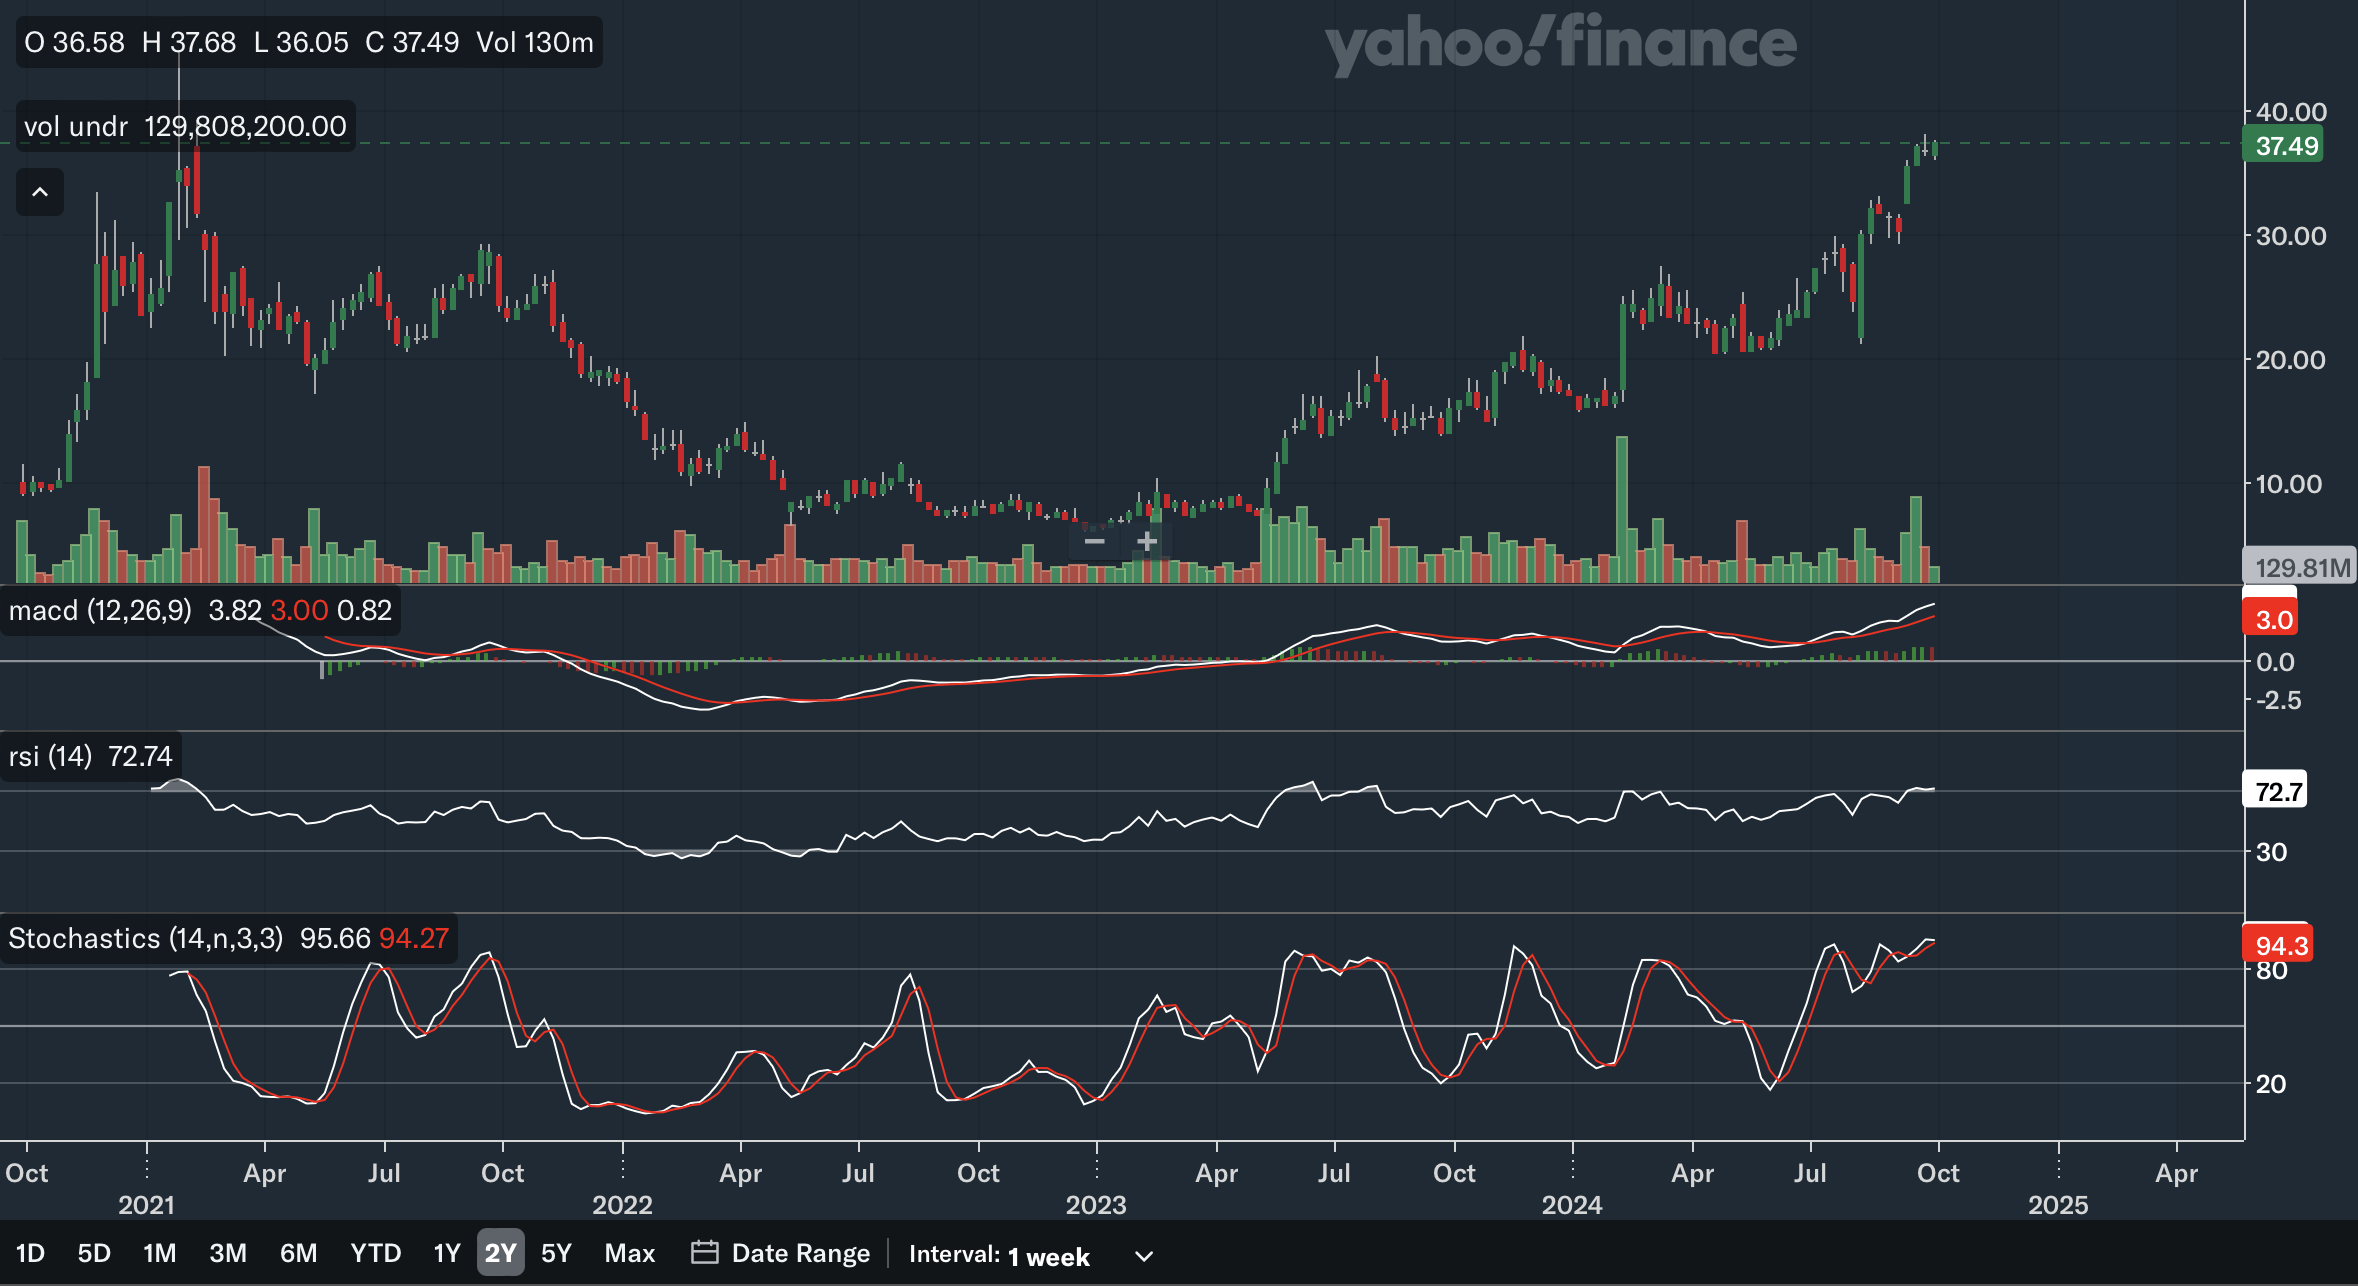Select the 1D range

tap(30, 1253)
